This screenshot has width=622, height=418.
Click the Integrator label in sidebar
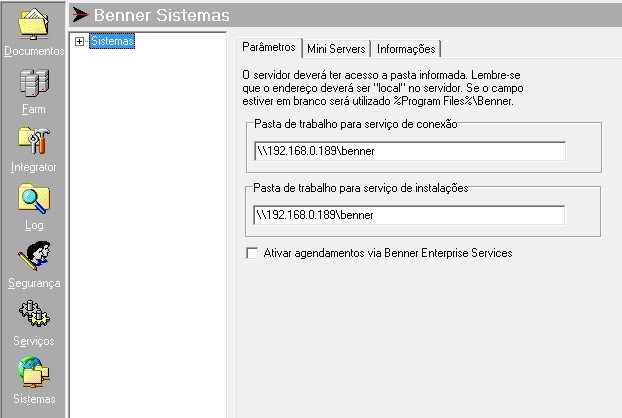coord(33,167)
